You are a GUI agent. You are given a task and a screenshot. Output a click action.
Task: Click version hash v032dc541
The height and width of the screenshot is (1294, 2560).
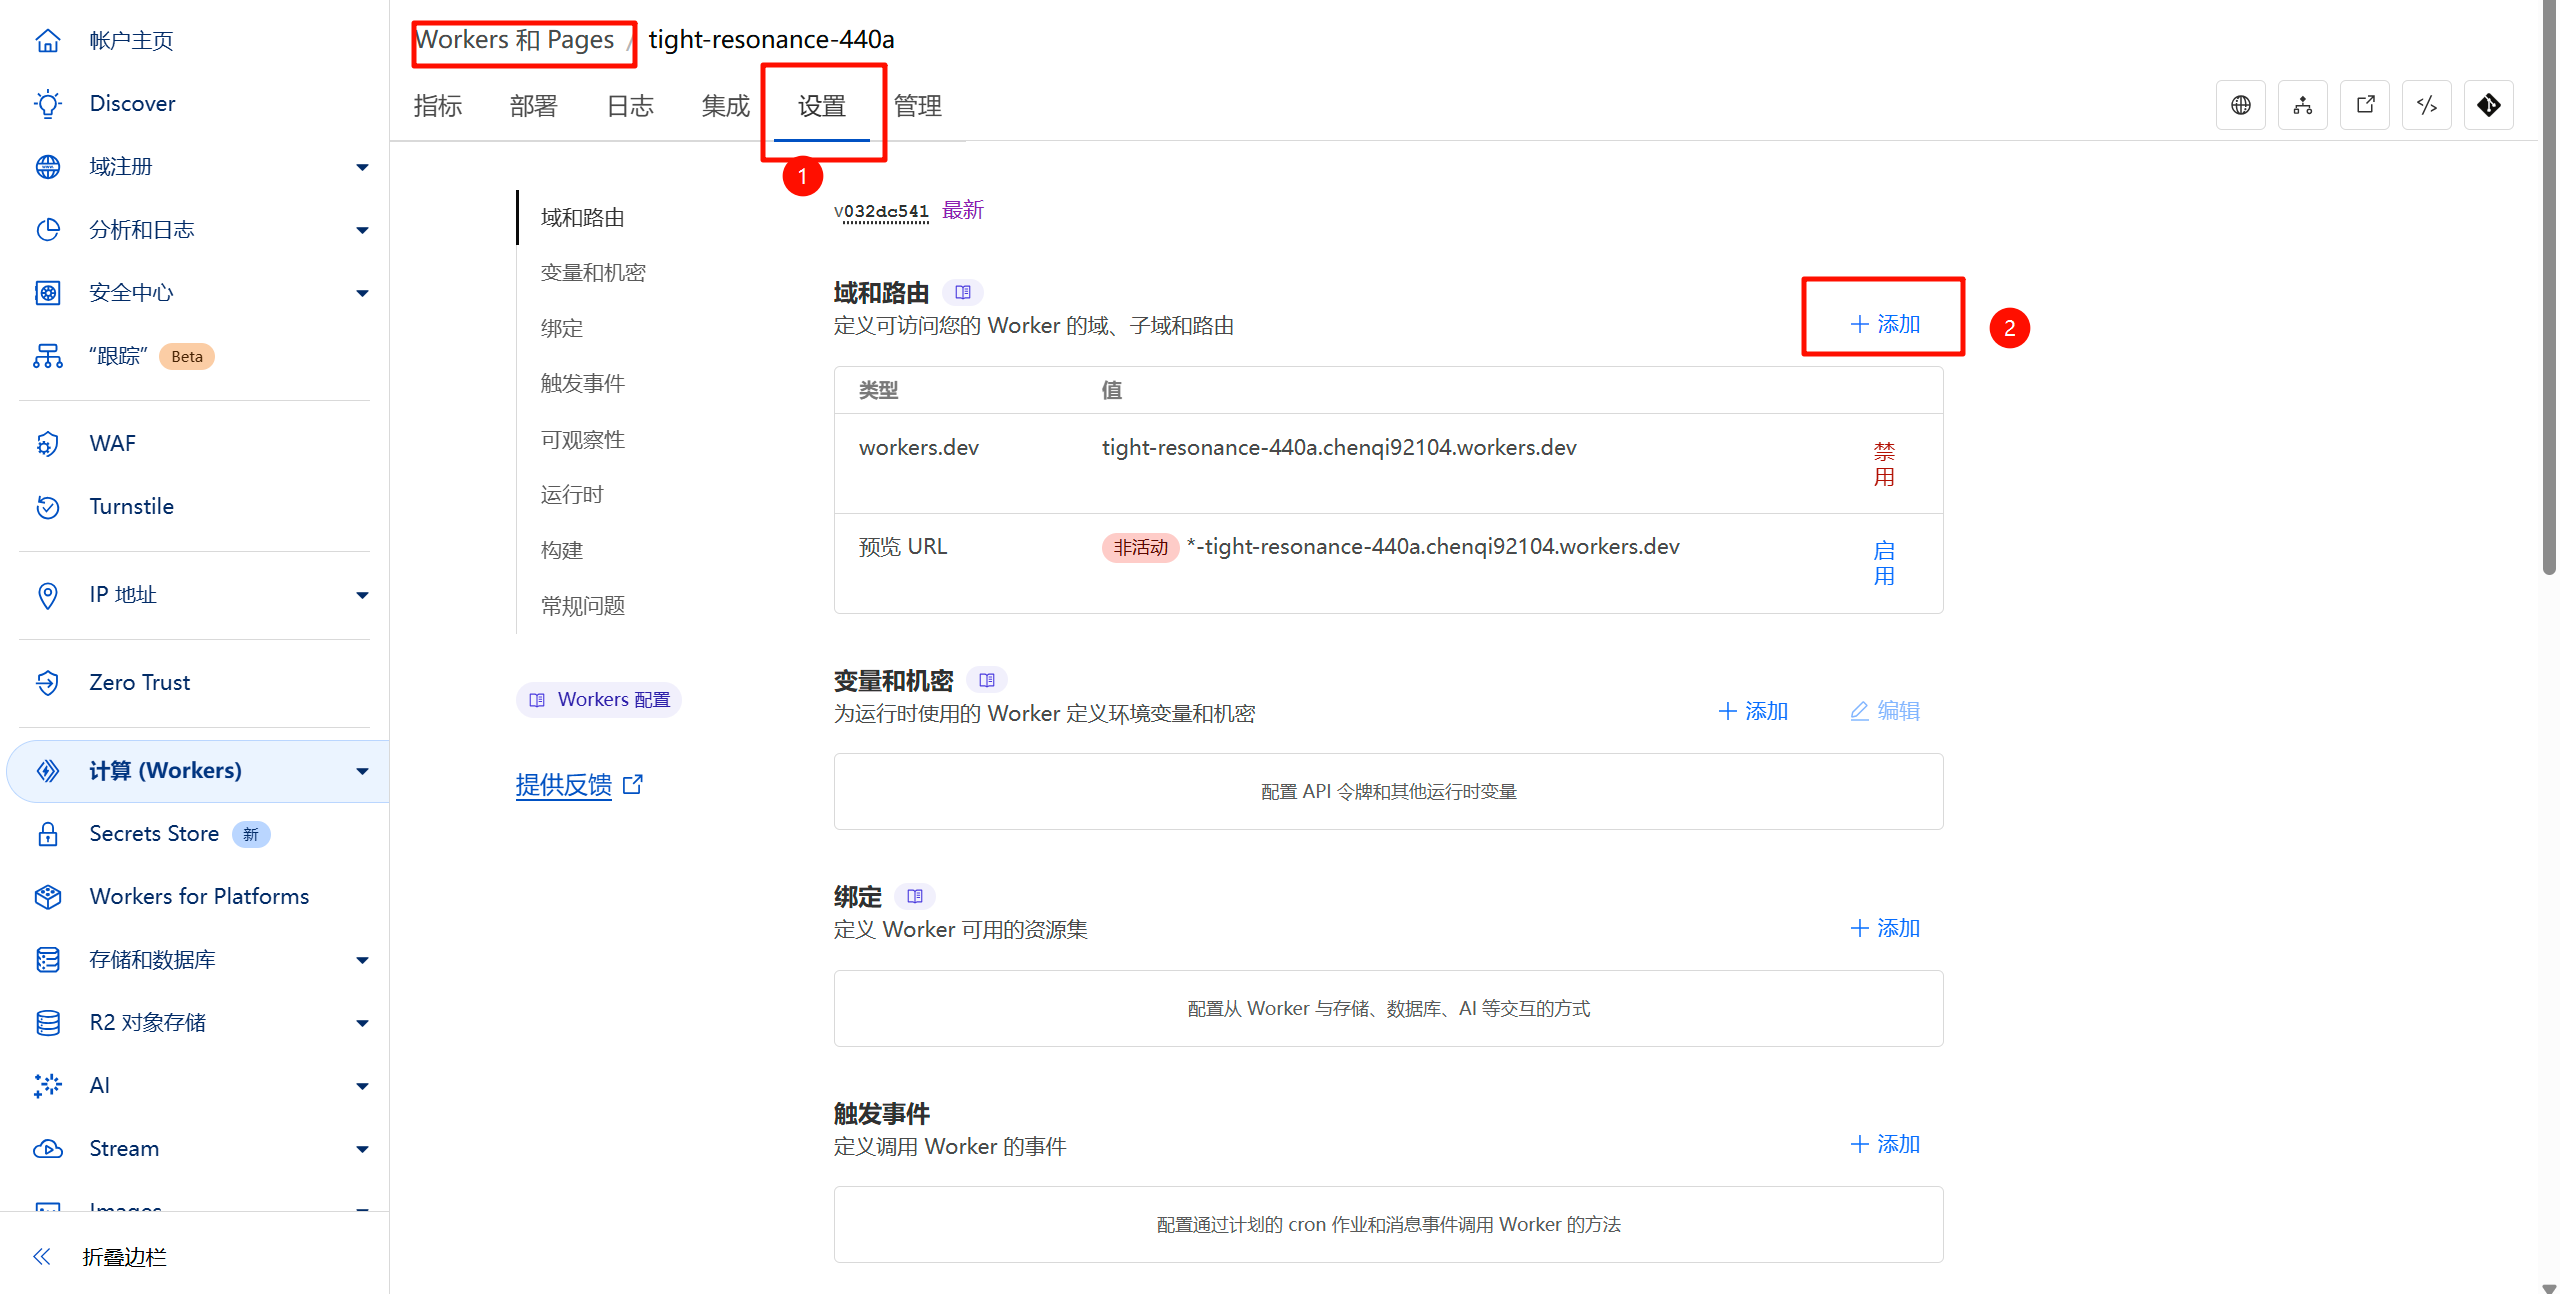click(x=881, y=211)
